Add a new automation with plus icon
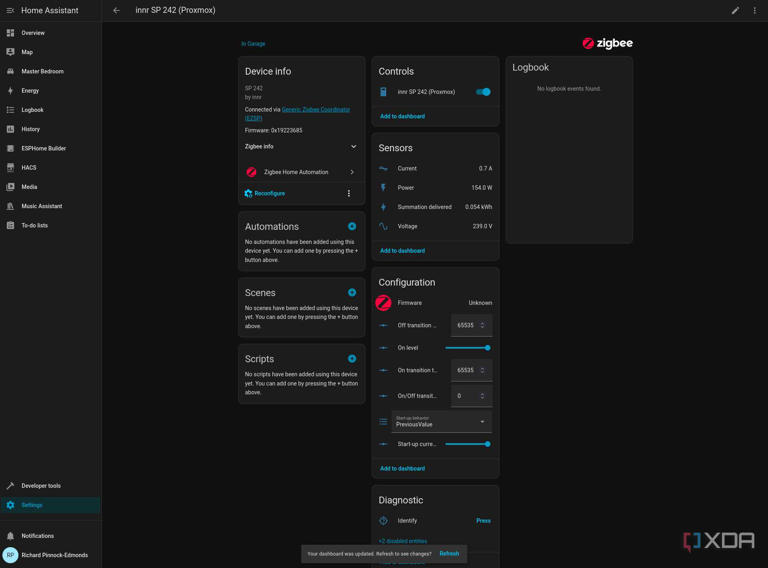This screenshot has height=568, width=768. (352, 227)
